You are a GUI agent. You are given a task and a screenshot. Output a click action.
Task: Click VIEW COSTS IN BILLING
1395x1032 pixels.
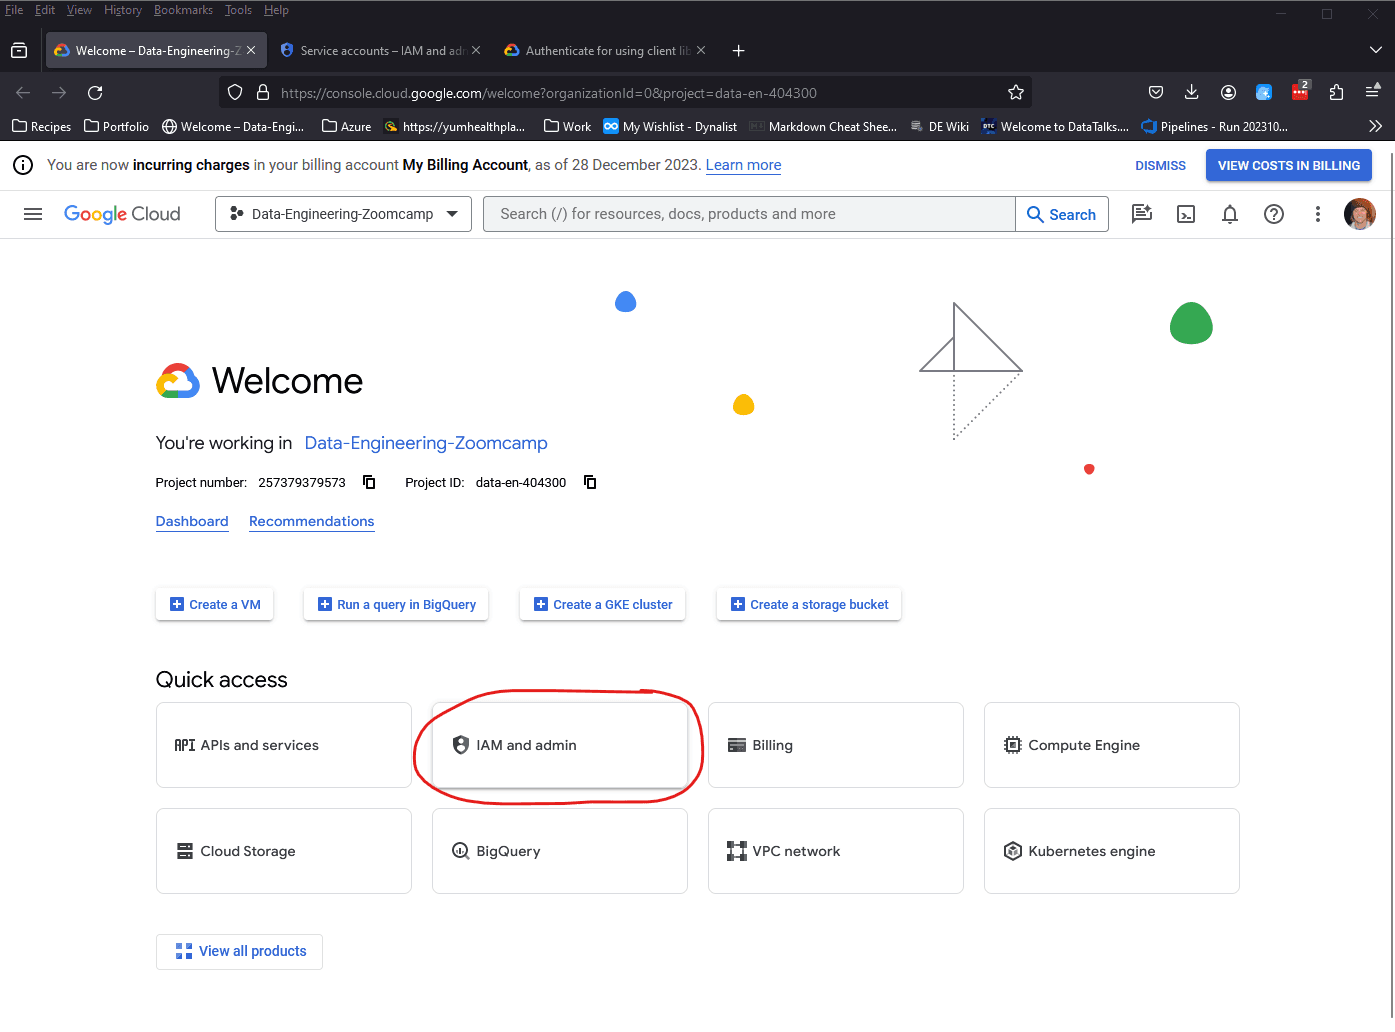coord(1289,165)
